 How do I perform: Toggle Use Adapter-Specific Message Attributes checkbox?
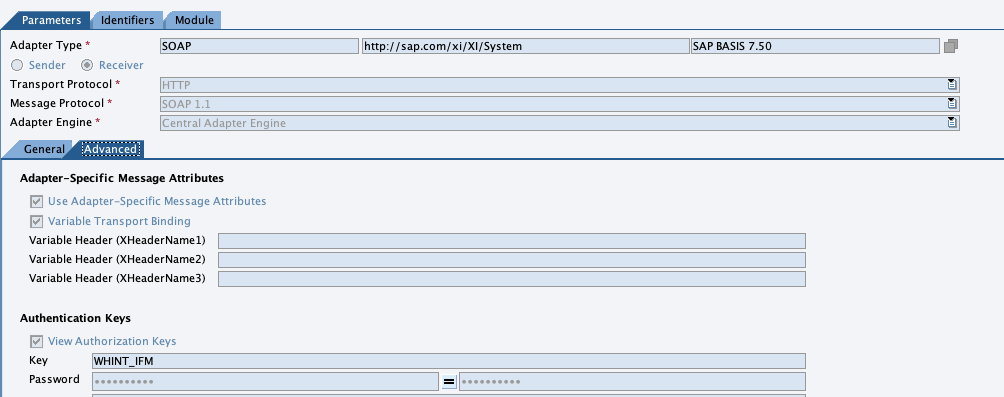pos(36,202)
